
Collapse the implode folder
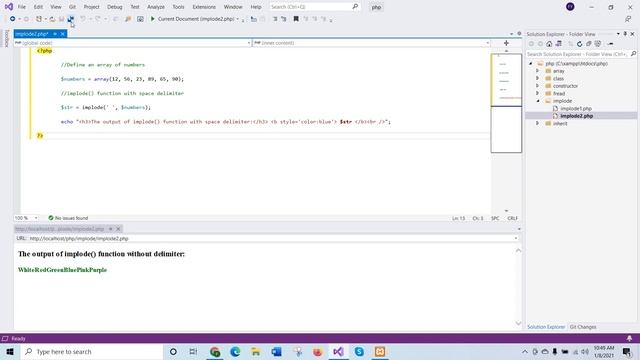point(538,101)
